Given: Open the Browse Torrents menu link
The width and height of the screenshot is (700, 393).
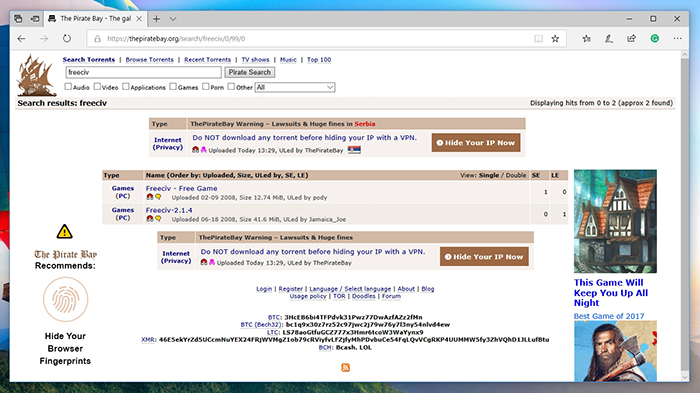Looking at the screenshot, I should click(x=150, y=59).
